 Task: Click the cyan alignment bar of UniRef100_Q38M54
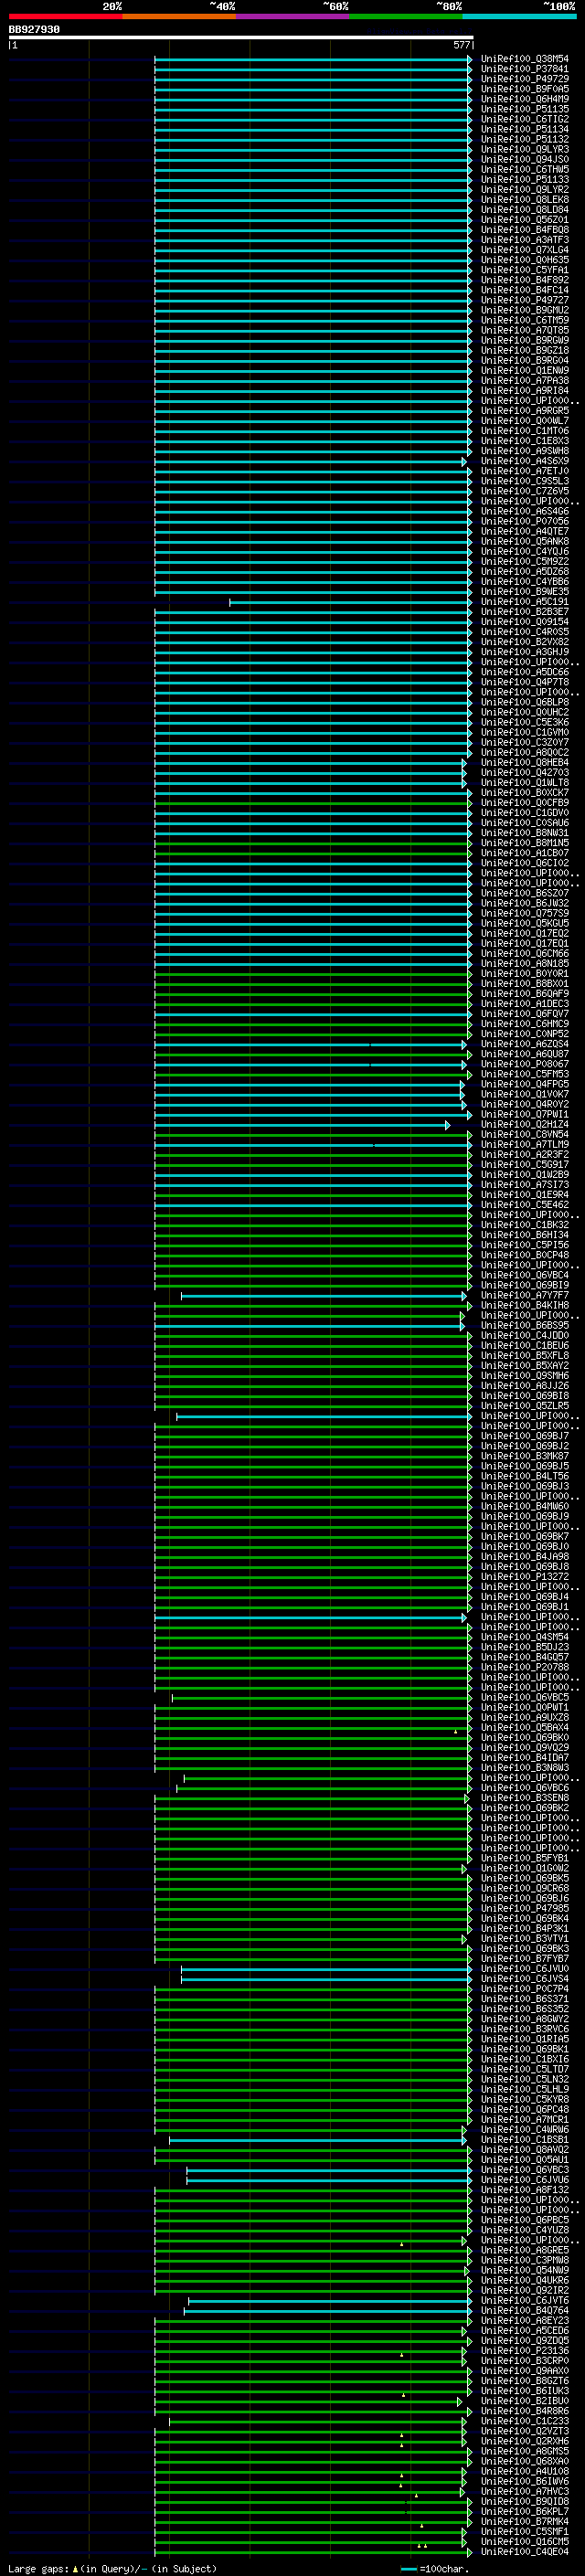pos(313,59)
